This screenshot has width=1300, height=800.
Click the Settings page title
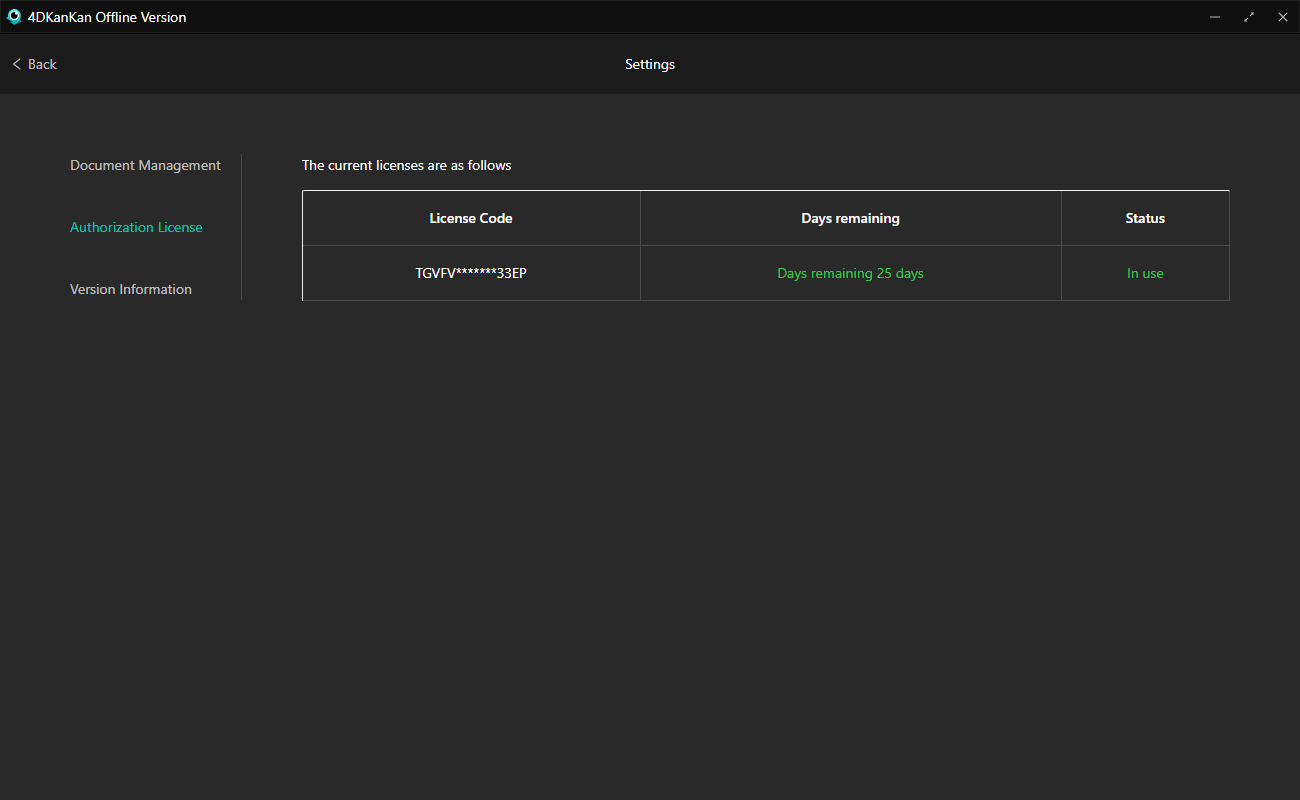650,64
